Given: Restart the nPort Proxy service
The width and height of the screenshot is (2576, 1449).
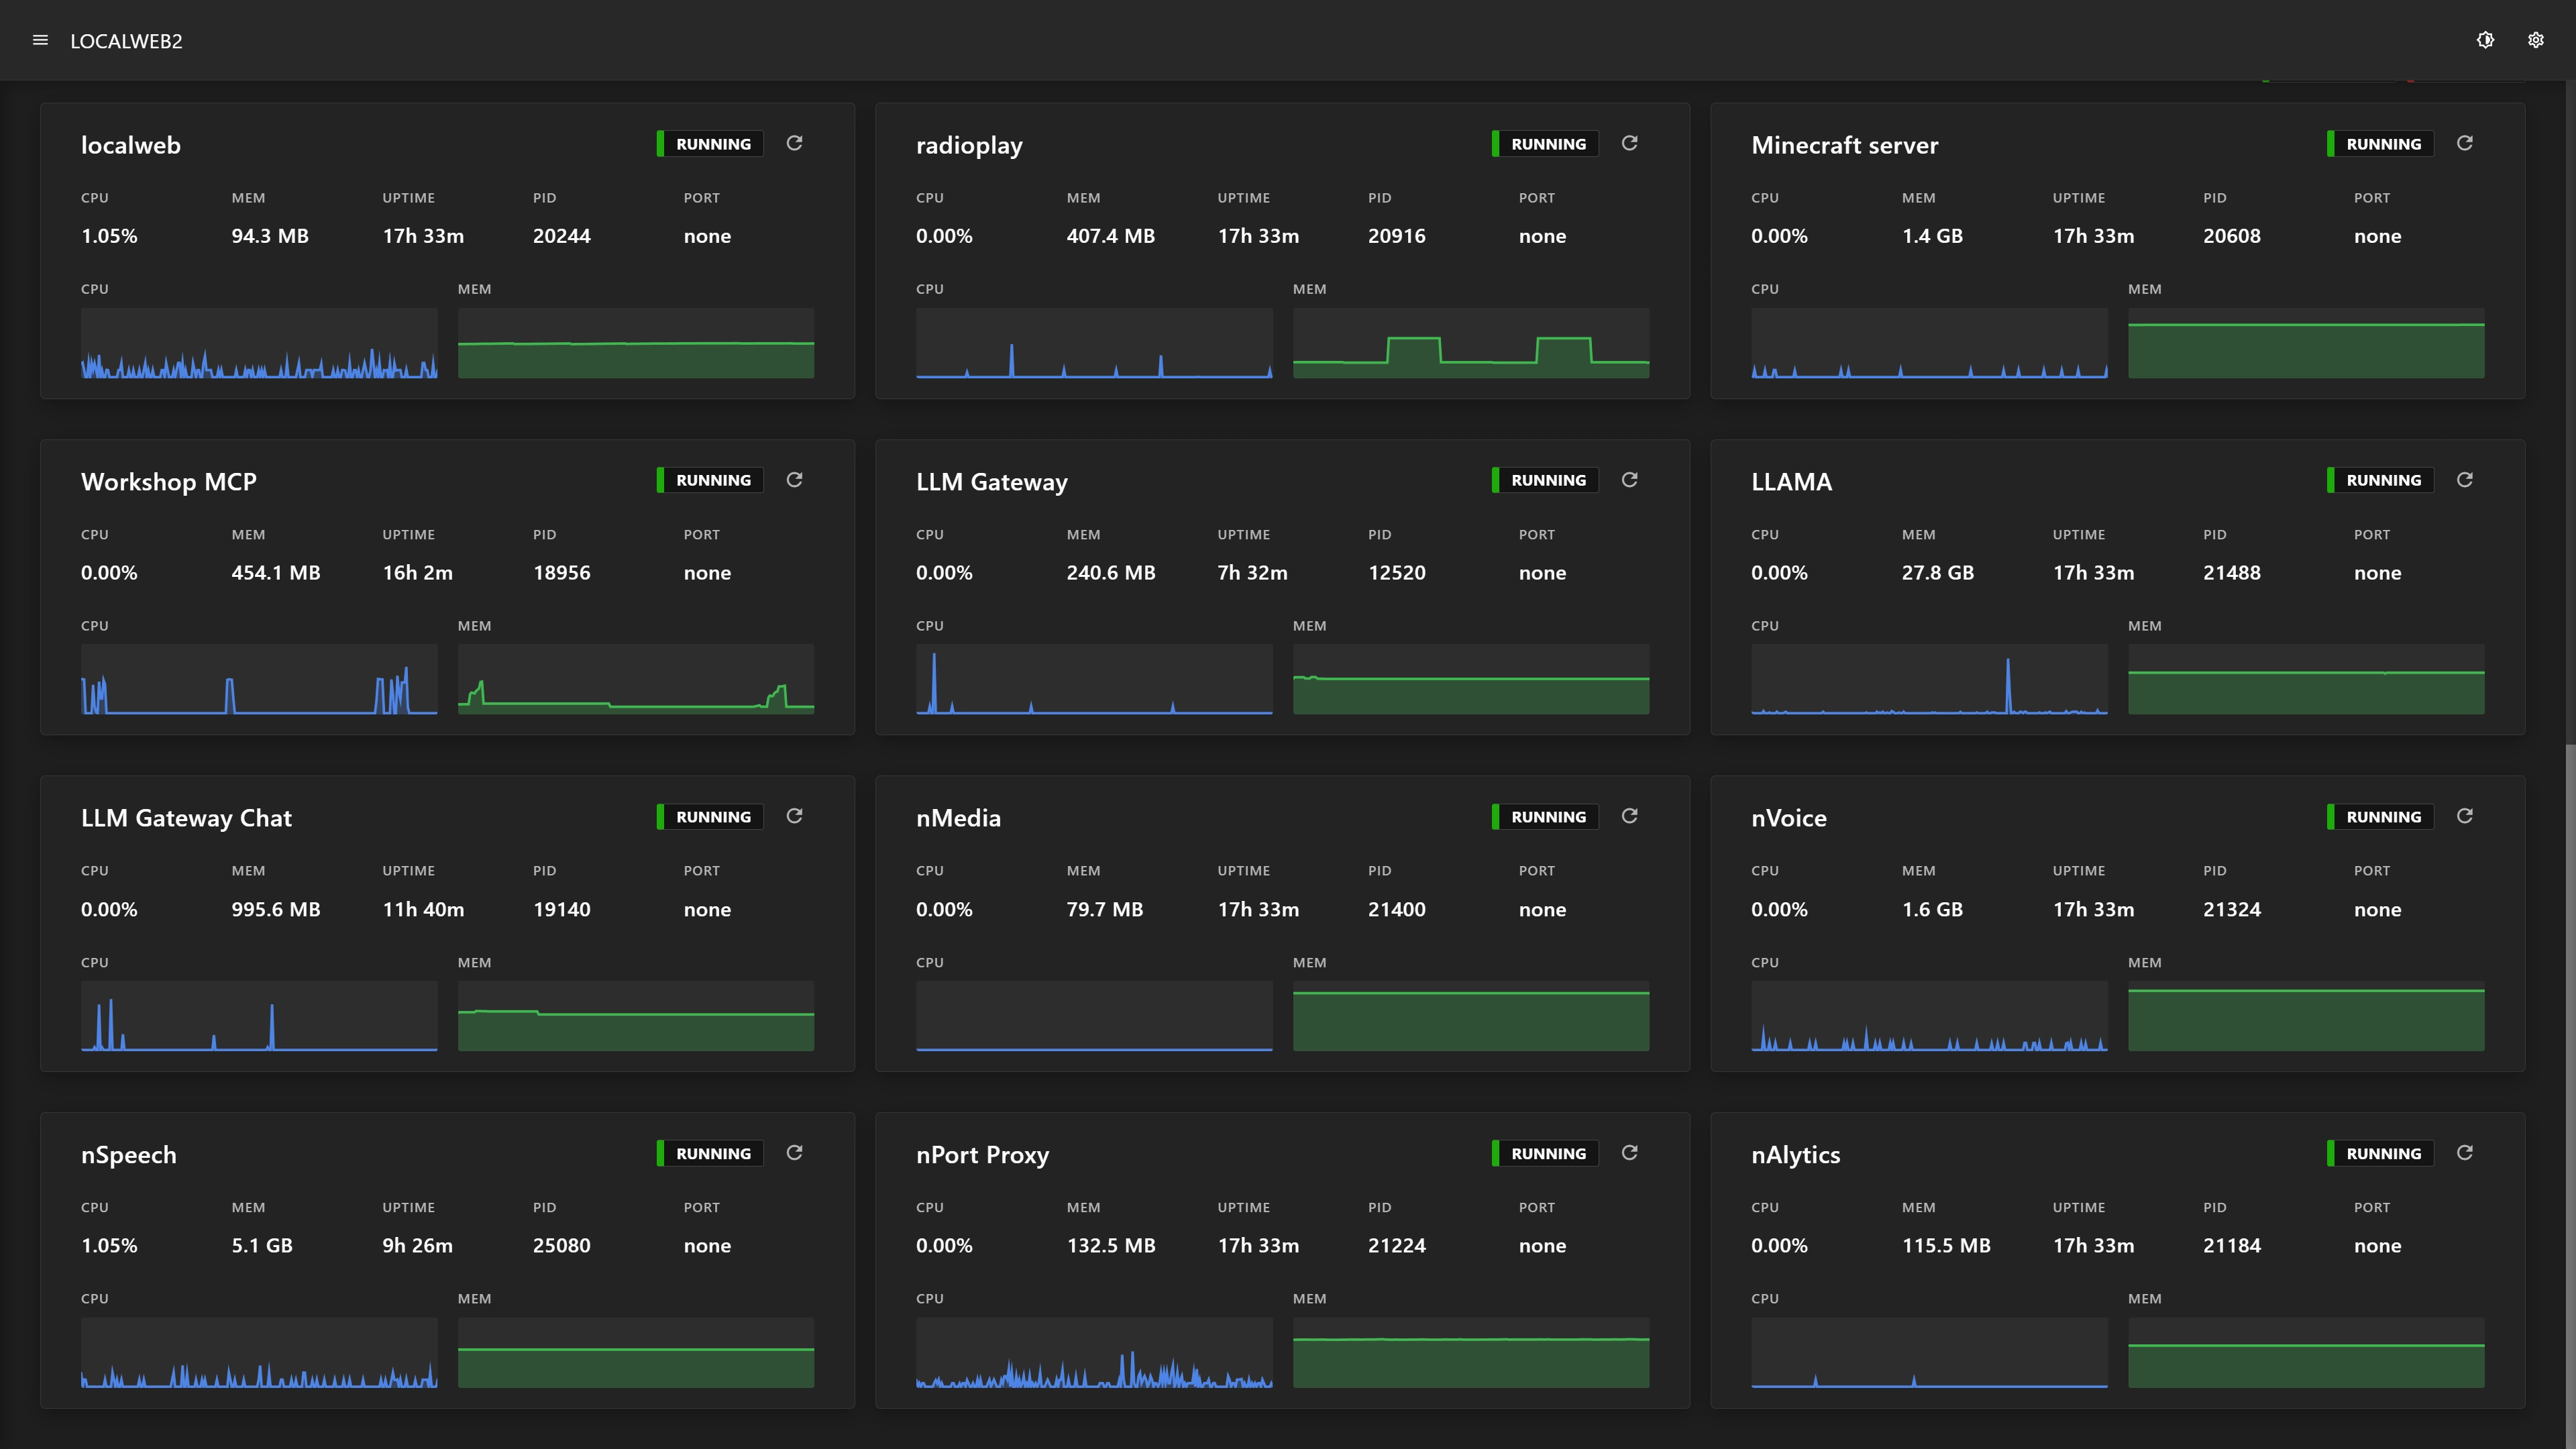Looking at the screenshot, I should coord(1629,1153).
